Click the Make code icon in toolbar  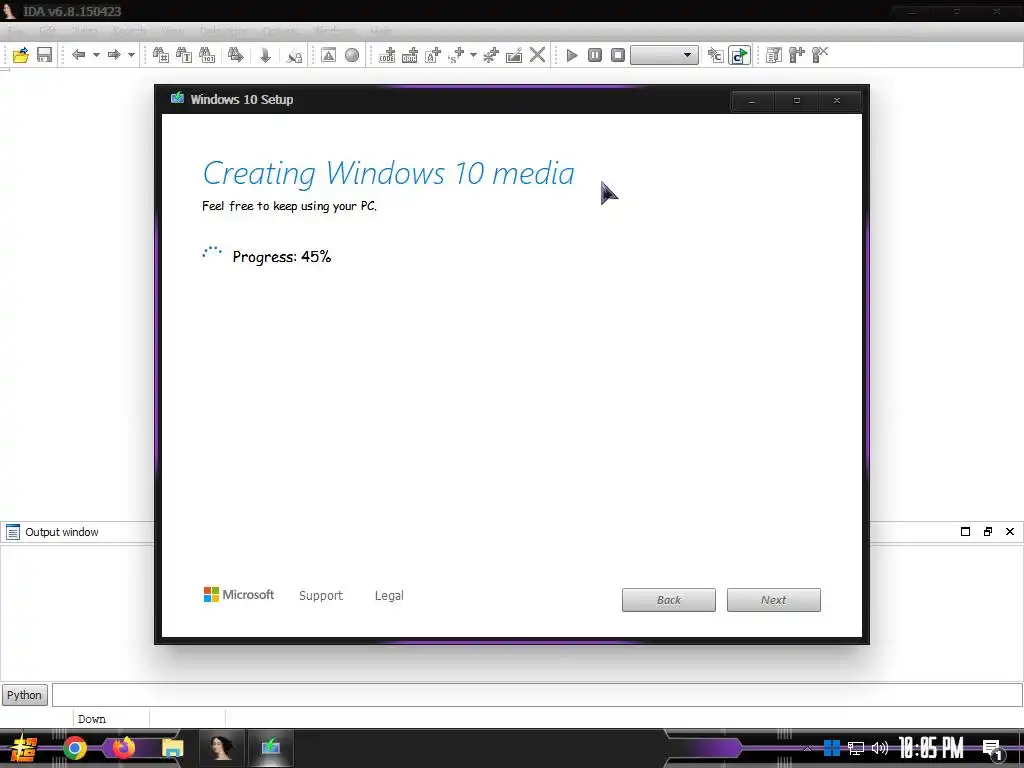(387, 55)
